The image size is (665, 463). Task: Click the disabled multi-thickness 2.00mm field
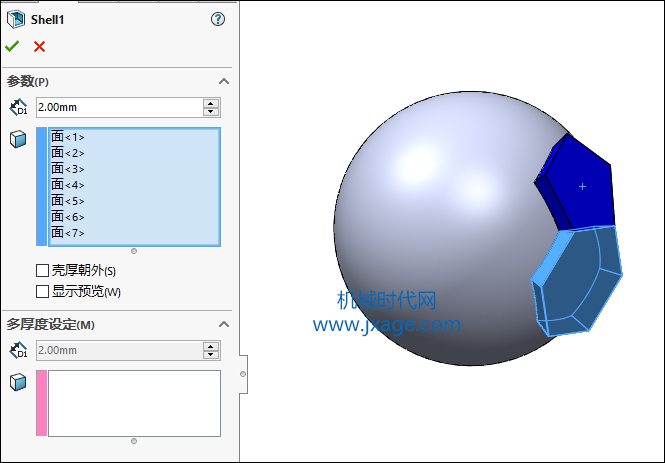[120, 350]
